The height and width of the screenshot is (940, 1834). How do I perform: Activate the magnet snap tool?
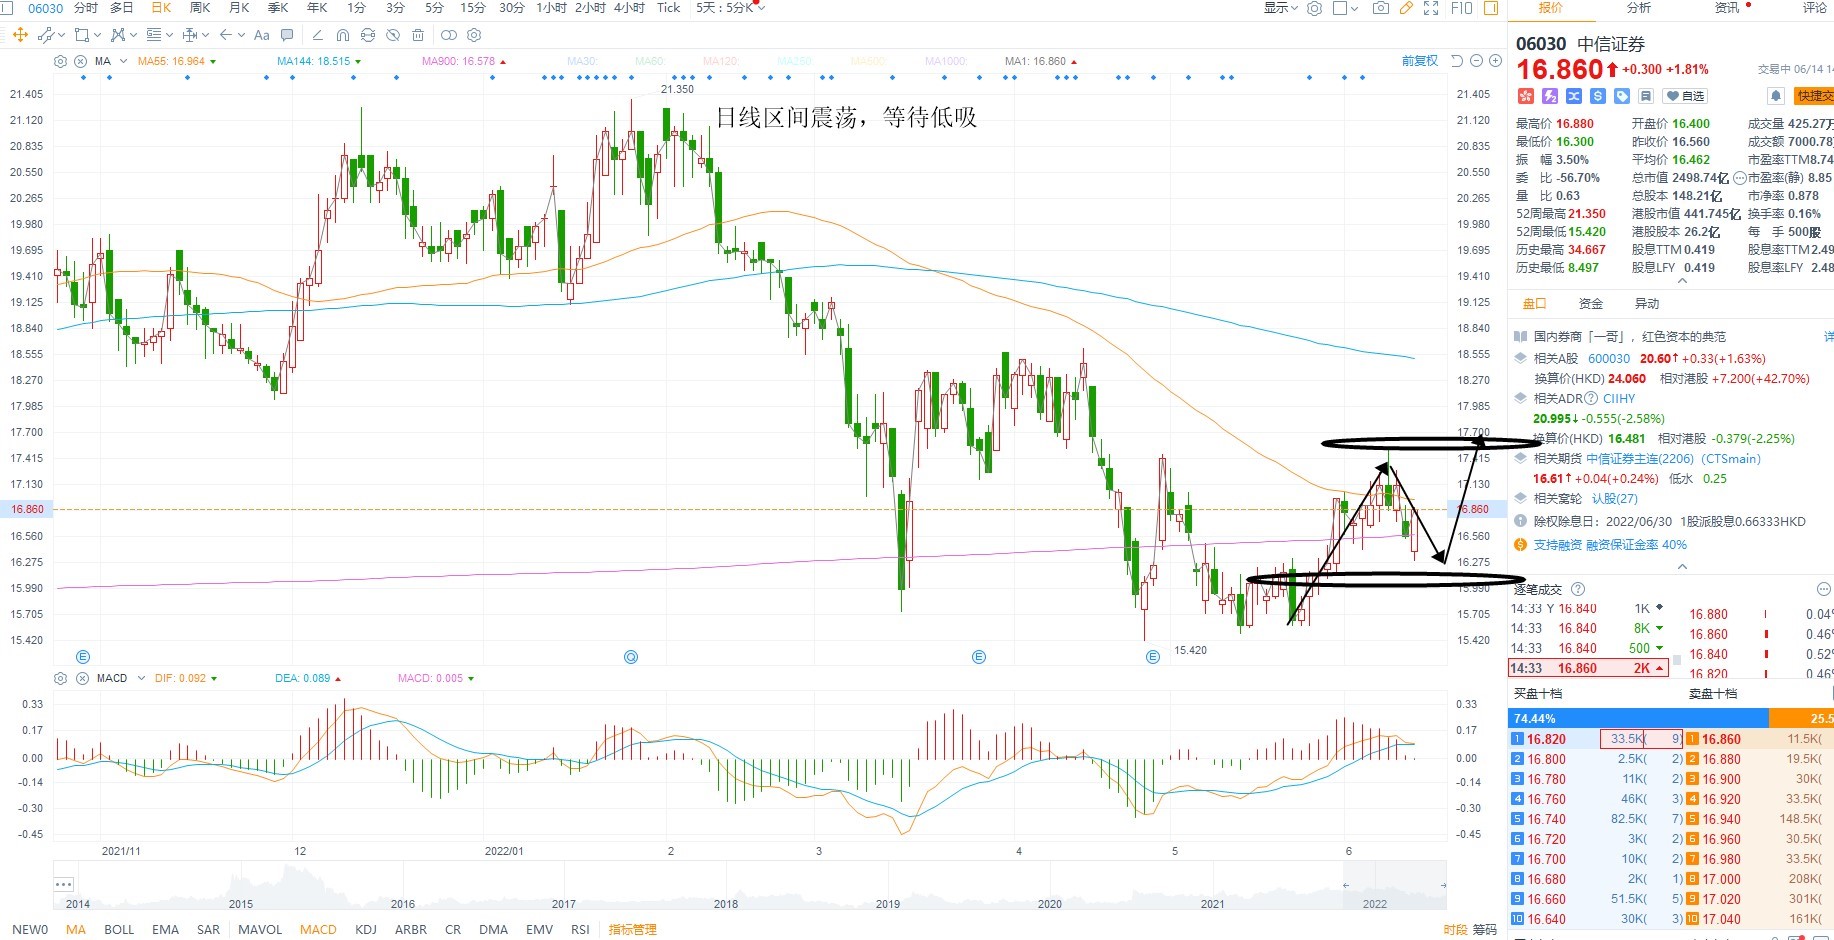pos(343,35)
